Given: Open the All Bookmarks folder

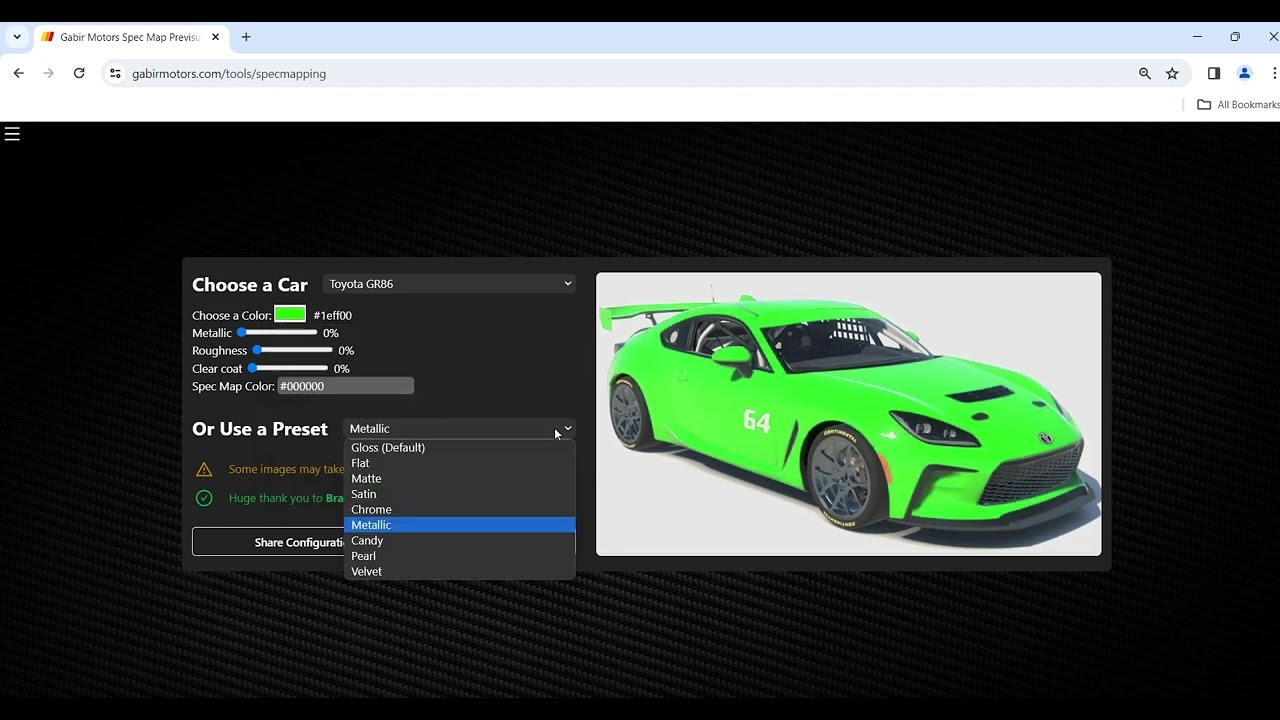Looking at the screenshot, I should tap(1238, 104).
